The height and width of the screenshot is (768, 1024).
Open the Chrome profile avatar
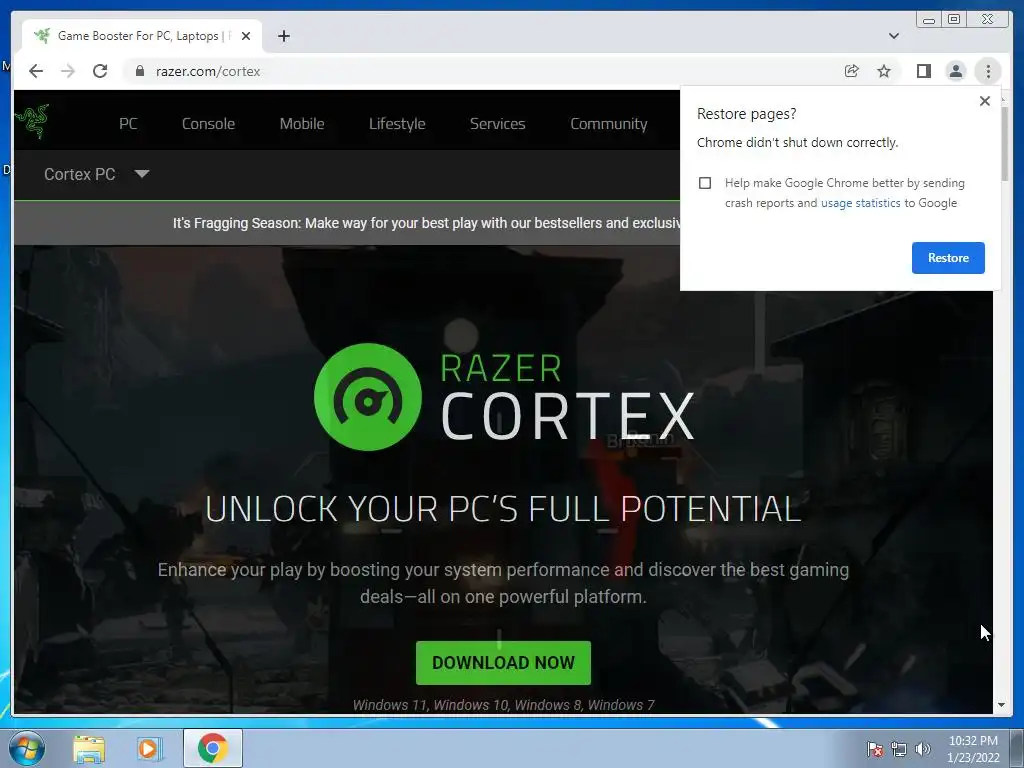point(955,71)
